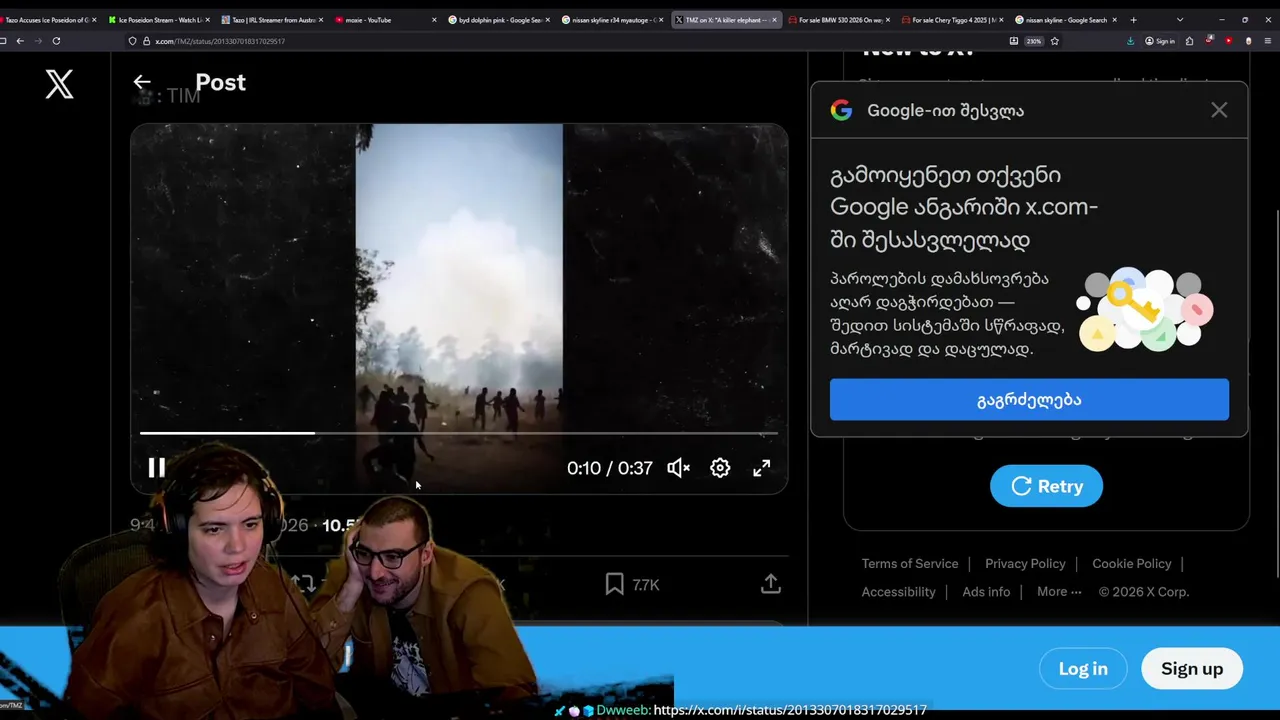Open browser hamburger application menu
The image size is (1280, 720).
point(1269,41)
